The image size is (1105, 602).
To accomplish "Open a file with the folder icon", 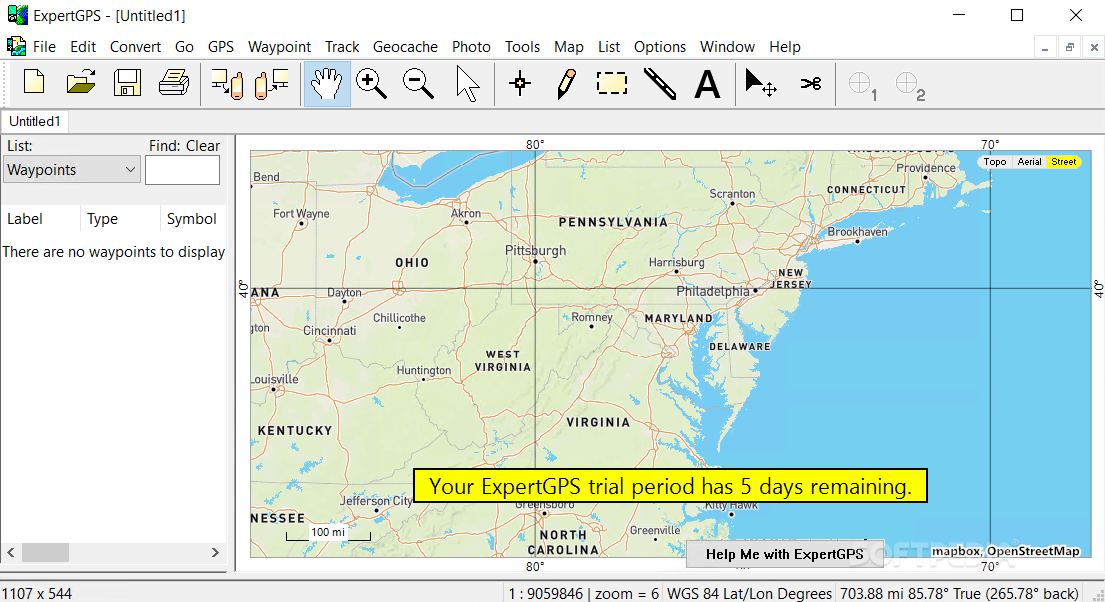I will click(x=81, y=83).
